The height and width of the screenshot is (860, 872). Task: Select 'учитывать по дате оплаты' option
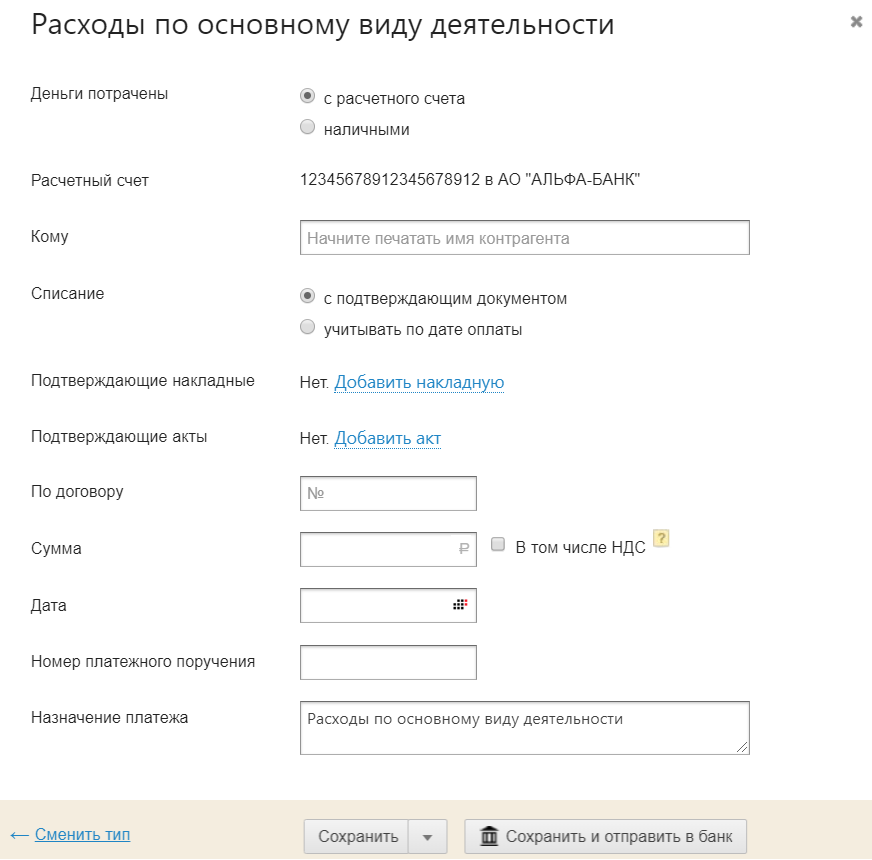(308, 328)
